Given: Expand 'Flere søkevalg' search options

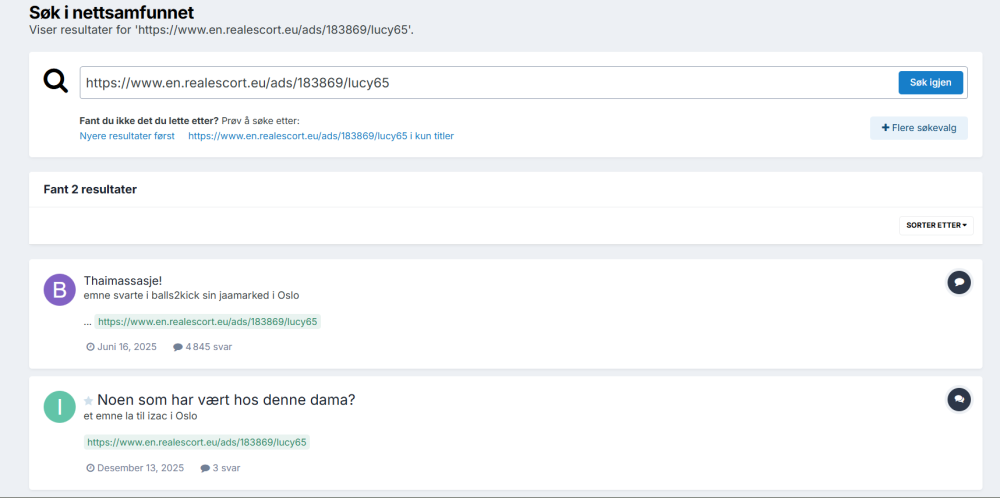Looking at the screenshot, I should click(x=918, y=128).
